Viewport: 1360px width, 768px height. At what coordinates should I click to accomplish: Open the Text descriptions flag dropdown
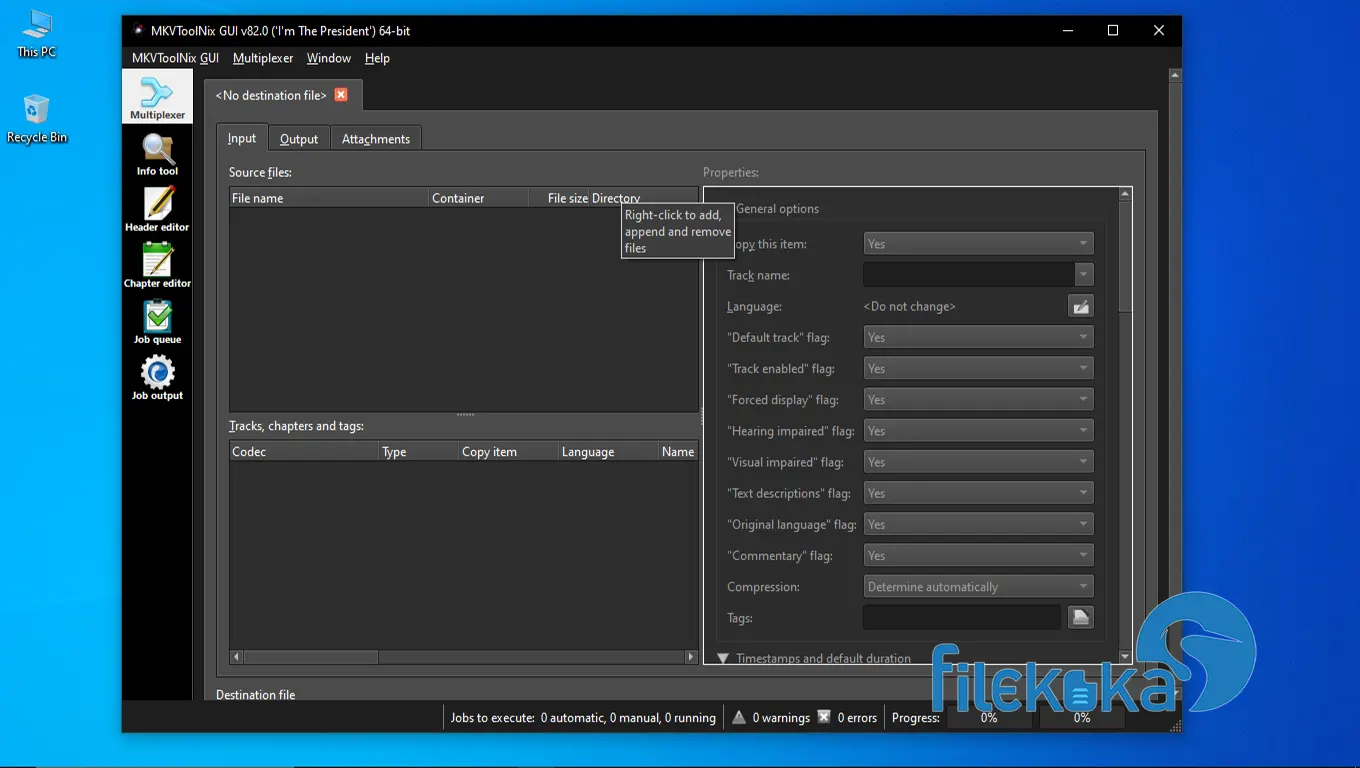pos(978,493)
